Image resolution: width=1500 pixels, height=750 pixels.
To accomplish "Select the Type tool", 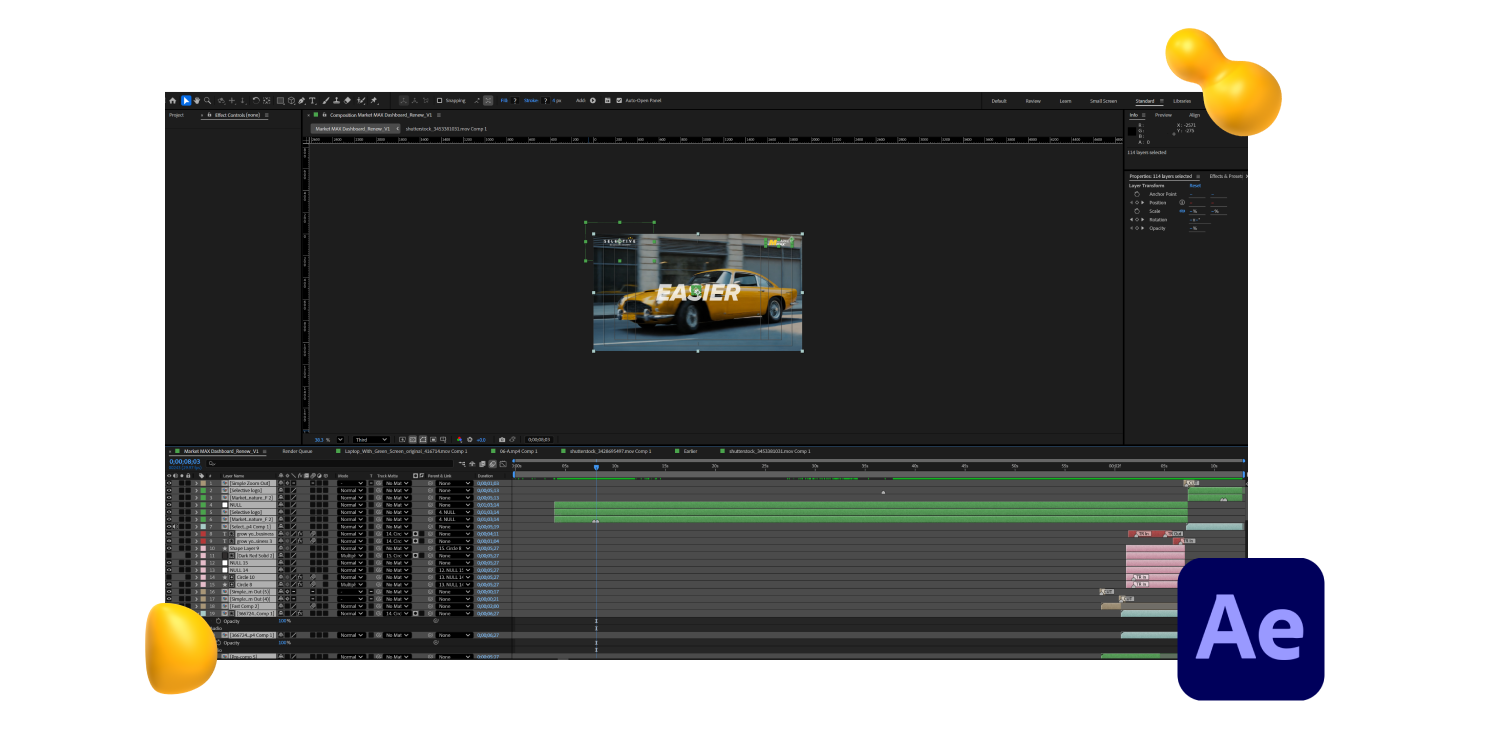I will [x=313, y=101].
